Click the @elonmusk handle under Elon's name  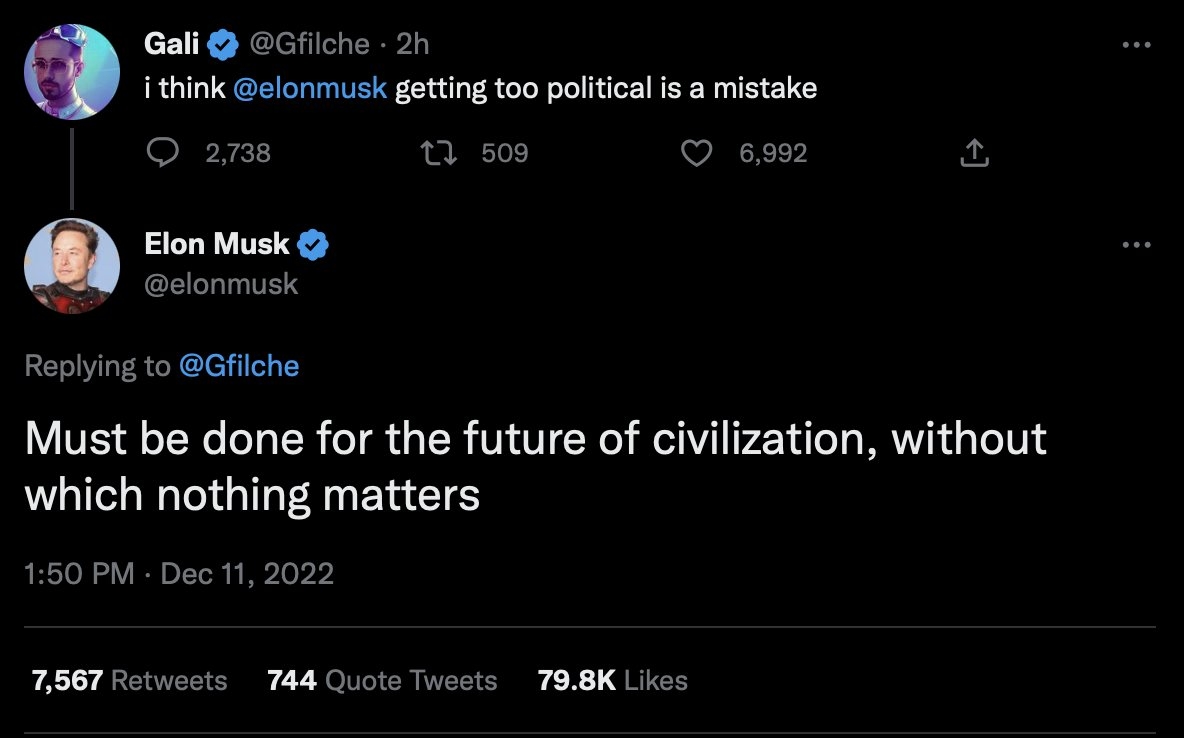tap(221, 284)
